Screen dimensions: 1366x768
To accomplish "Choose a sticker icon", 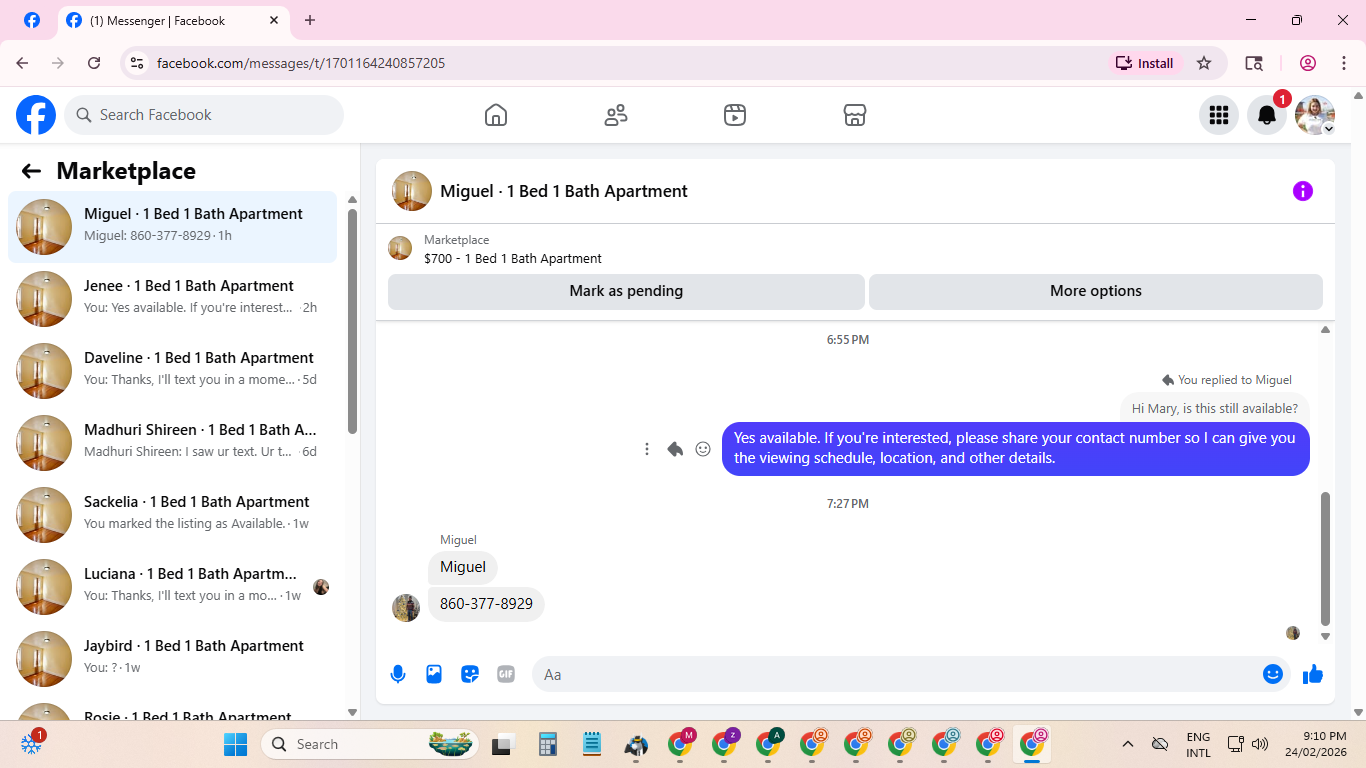I will click(470, 674).
